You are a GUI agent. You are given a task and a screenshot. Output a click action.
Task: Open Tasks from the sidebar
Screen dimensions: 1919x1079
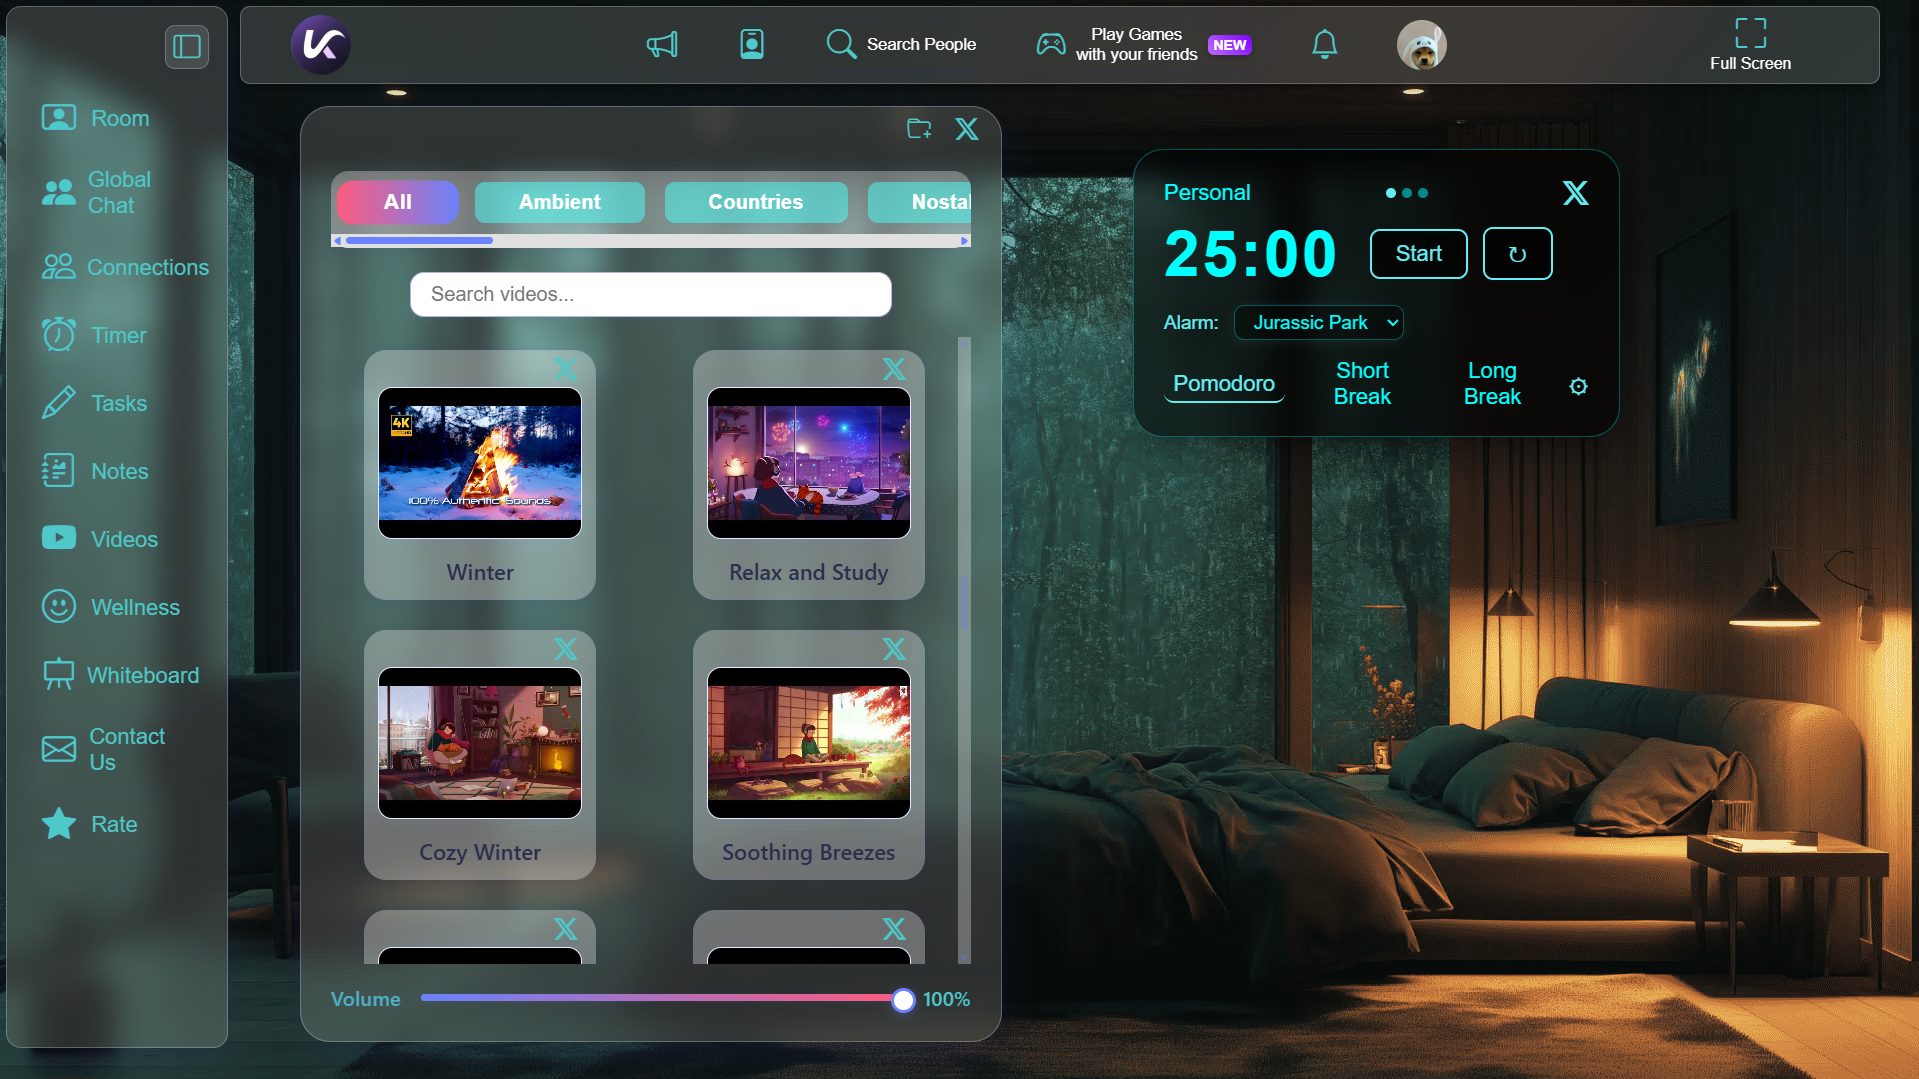point(94,403)
